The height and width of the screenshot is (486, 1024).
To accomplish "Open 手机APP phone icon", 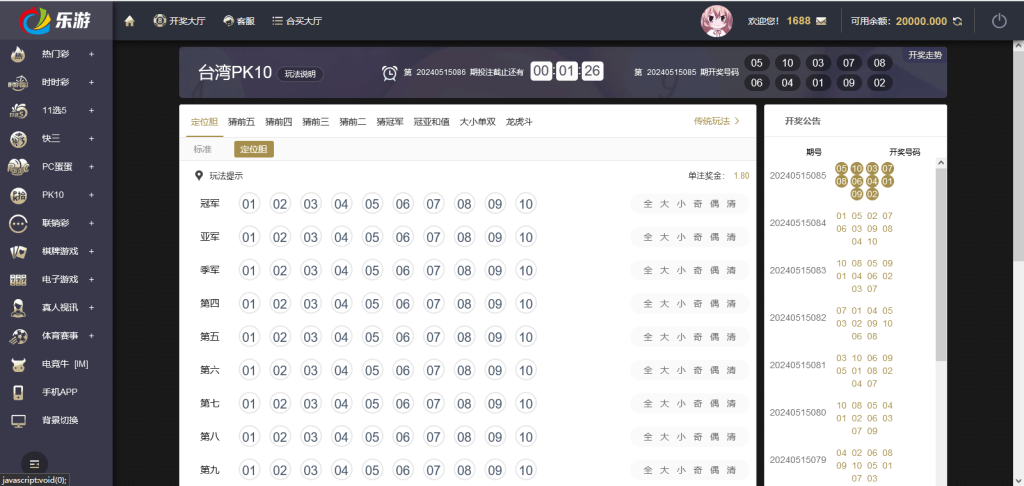I will coord(18,392).
